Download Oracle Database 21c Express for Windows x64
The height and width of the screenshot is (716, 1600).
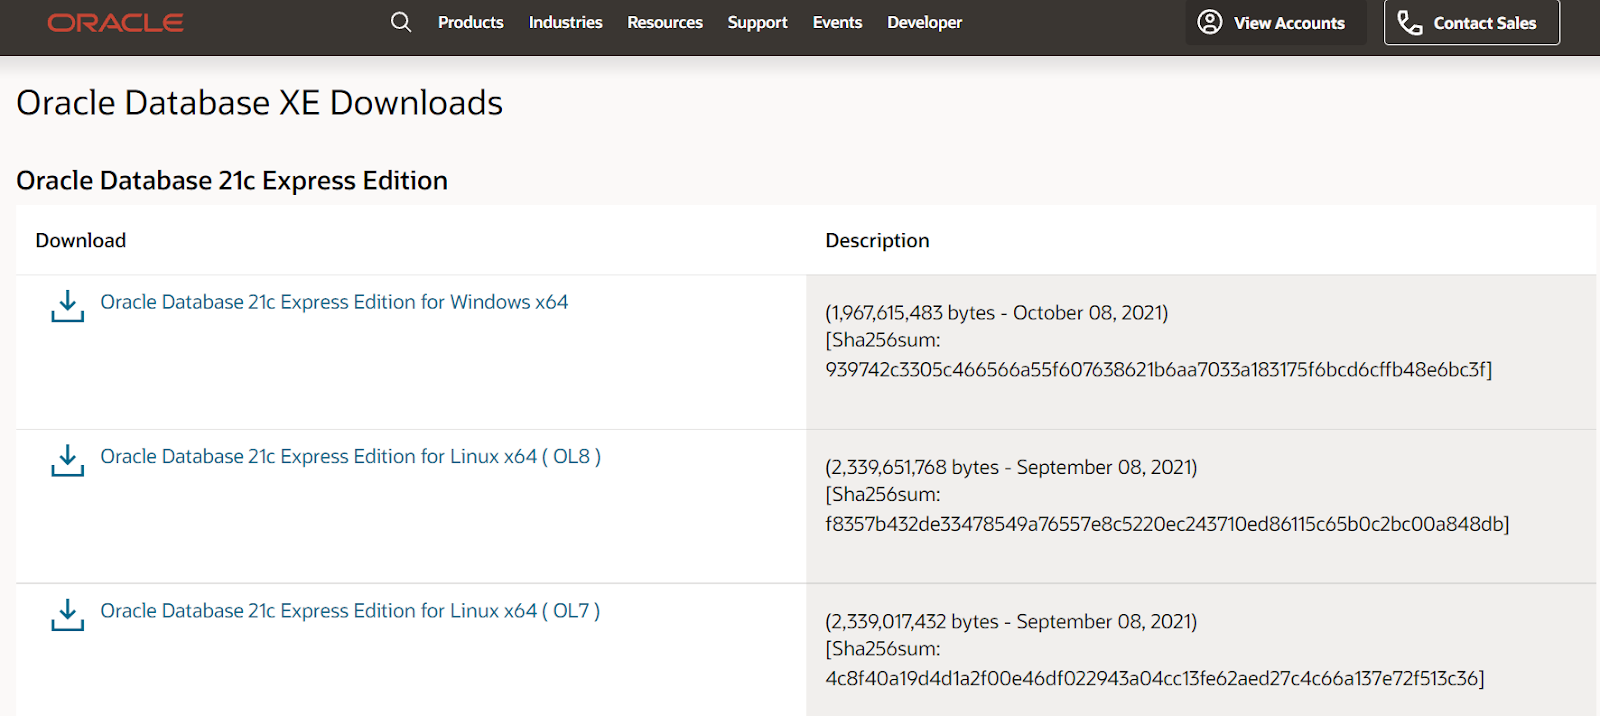pyautogui.click(x=334, y=302)
